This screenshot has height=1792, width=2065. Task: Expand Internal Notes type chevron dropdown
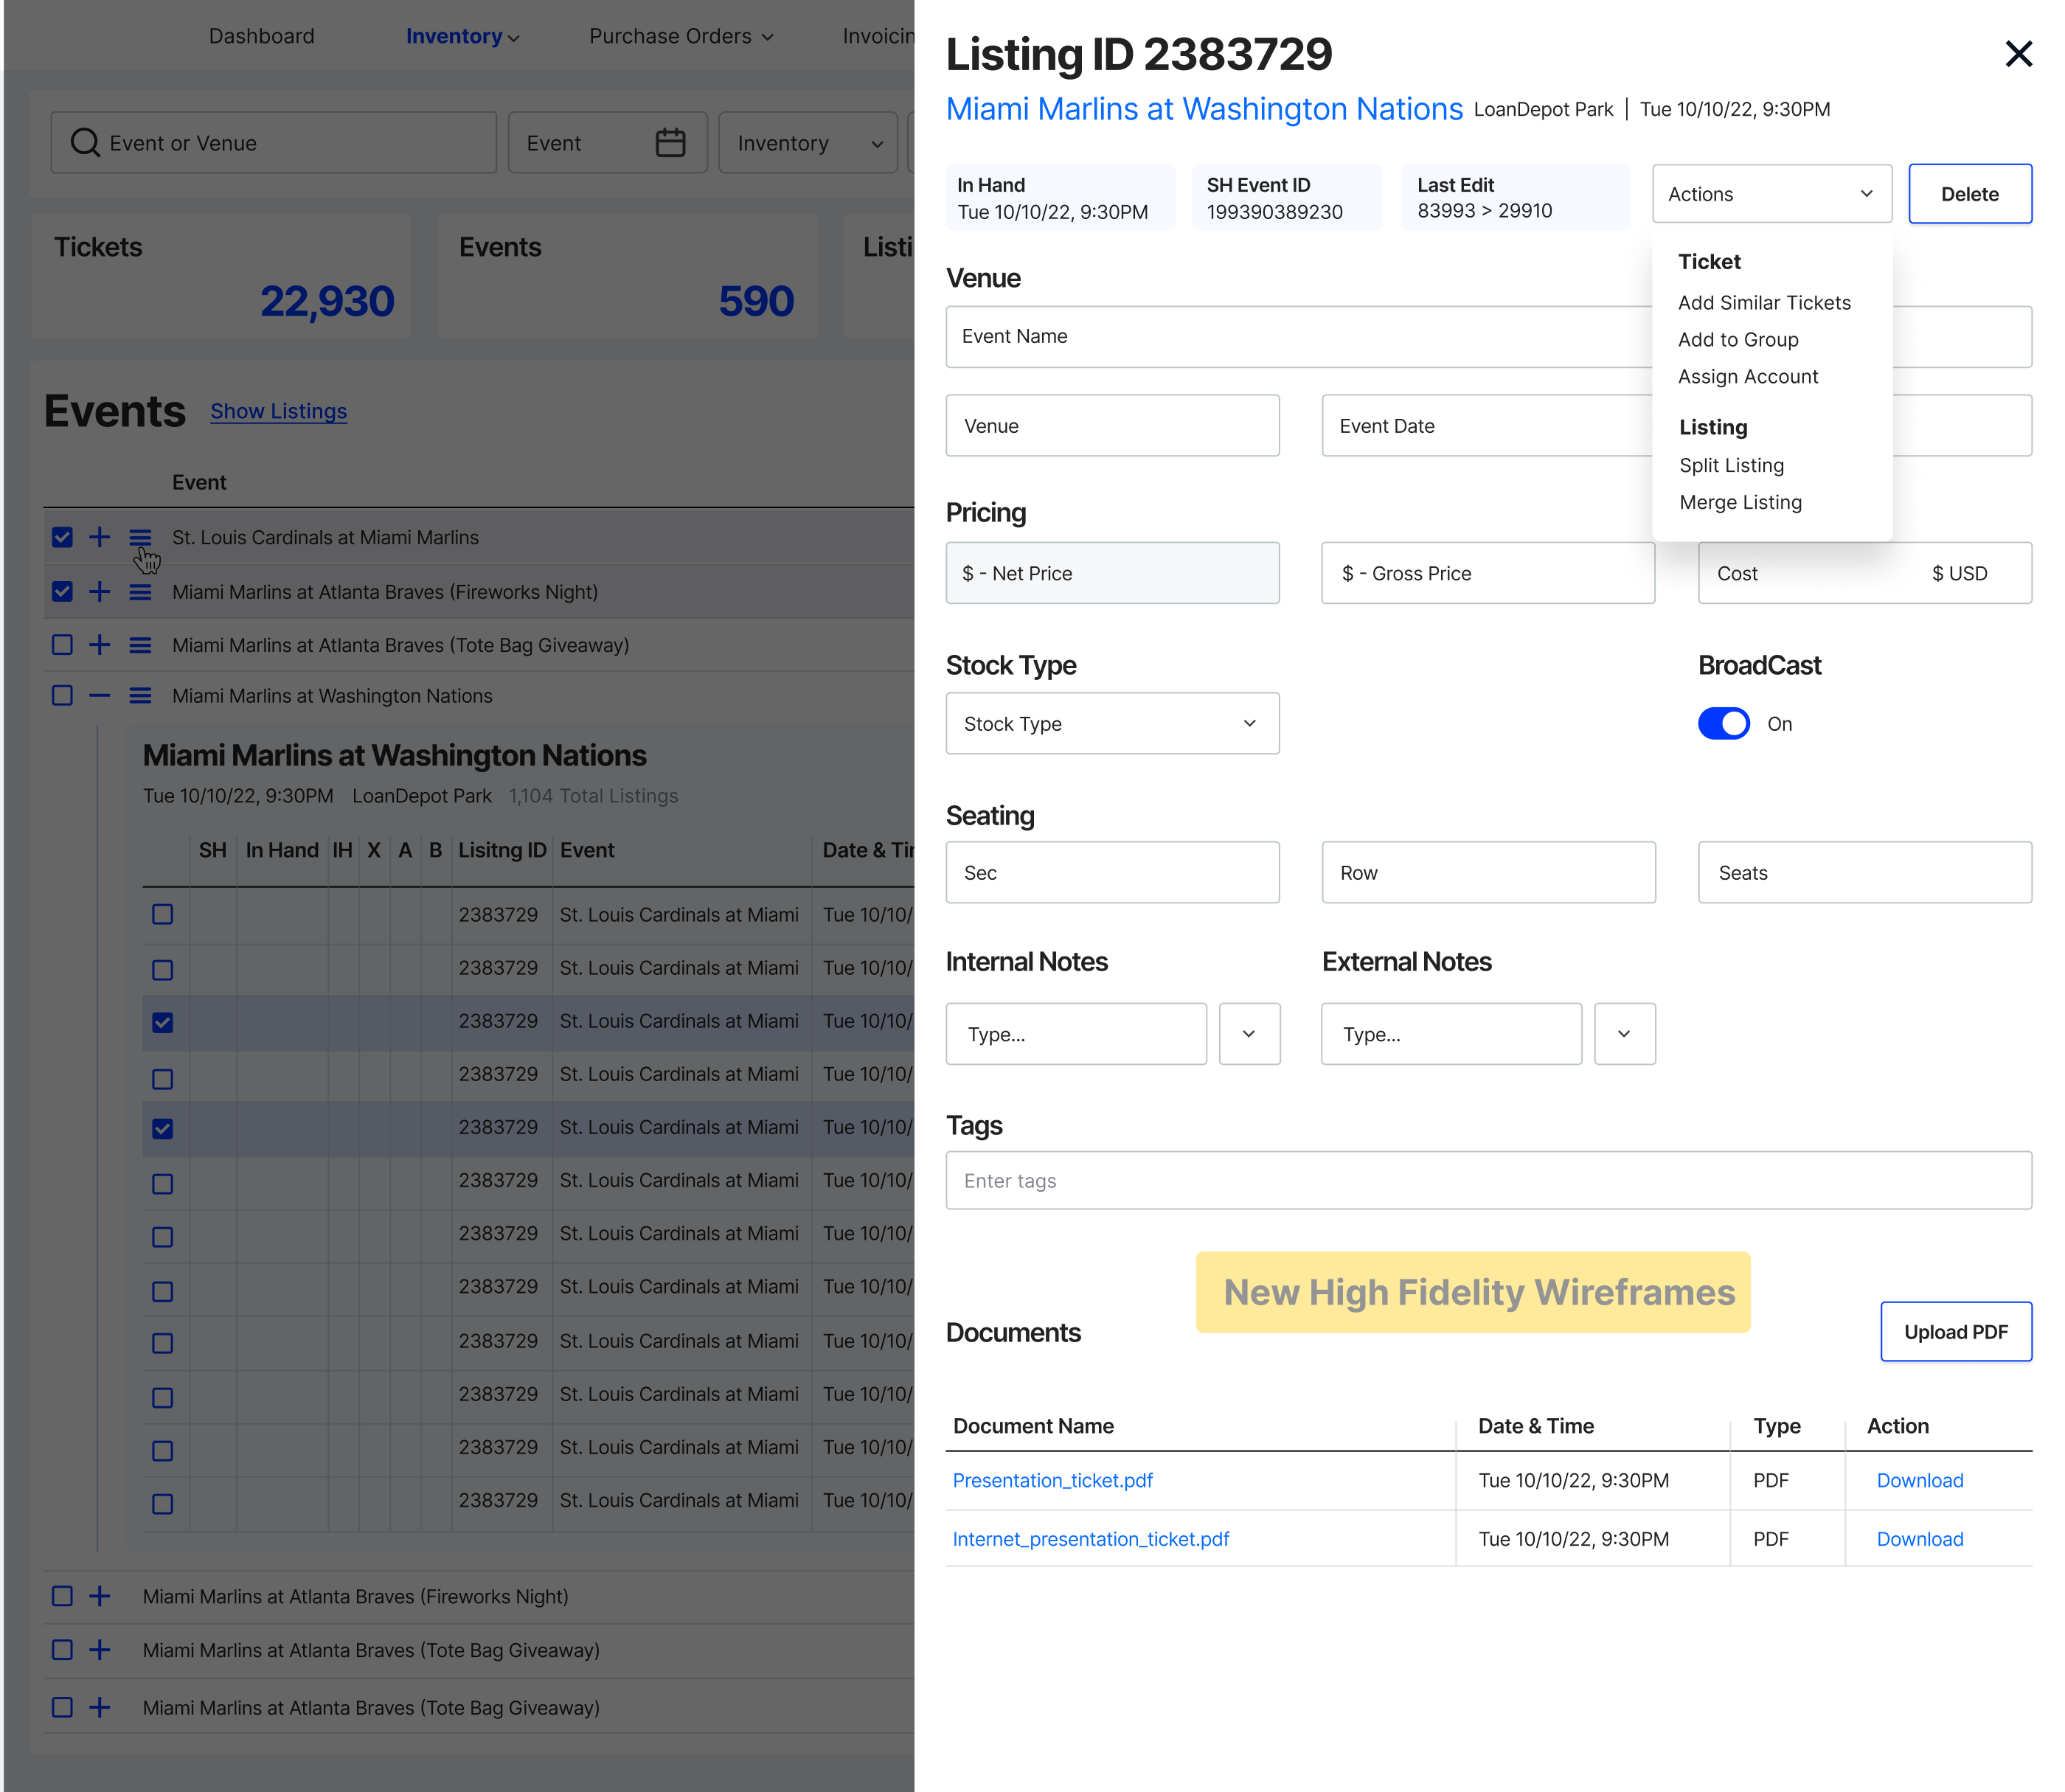pyautogui.click(x=1249, y=1034)
